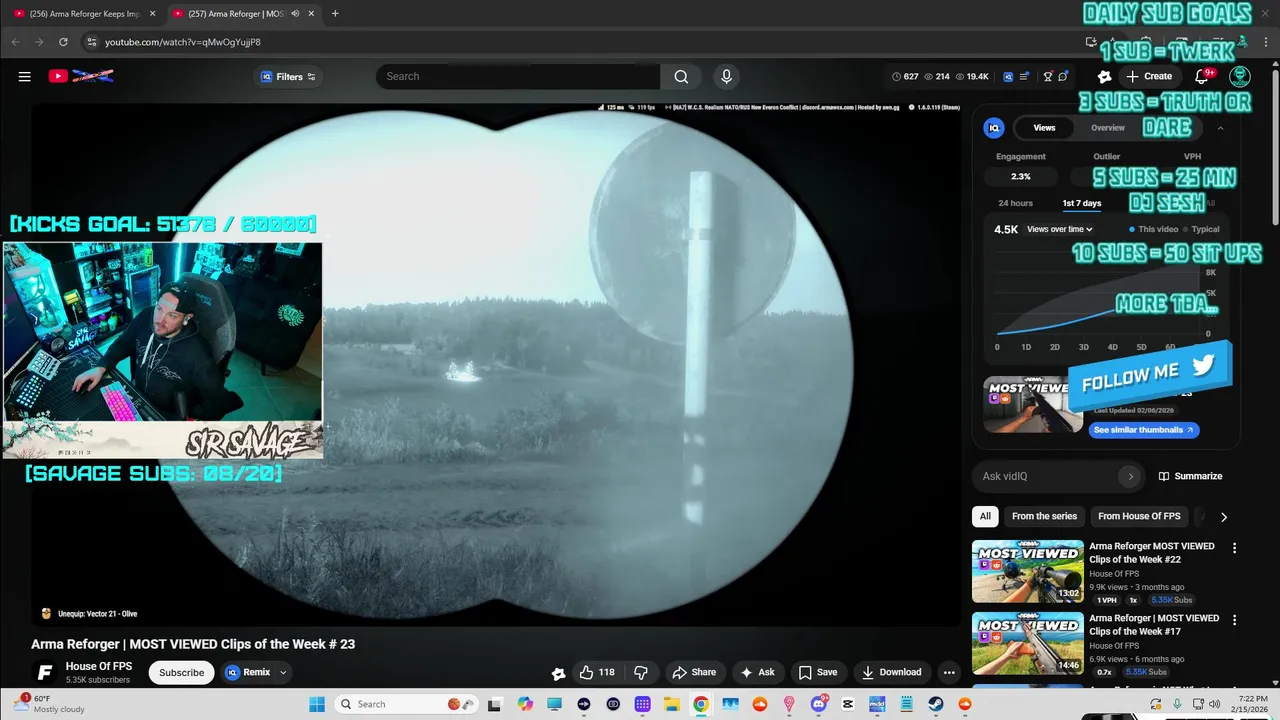Open weather widget showing 60°F

(x=50, y=704)
